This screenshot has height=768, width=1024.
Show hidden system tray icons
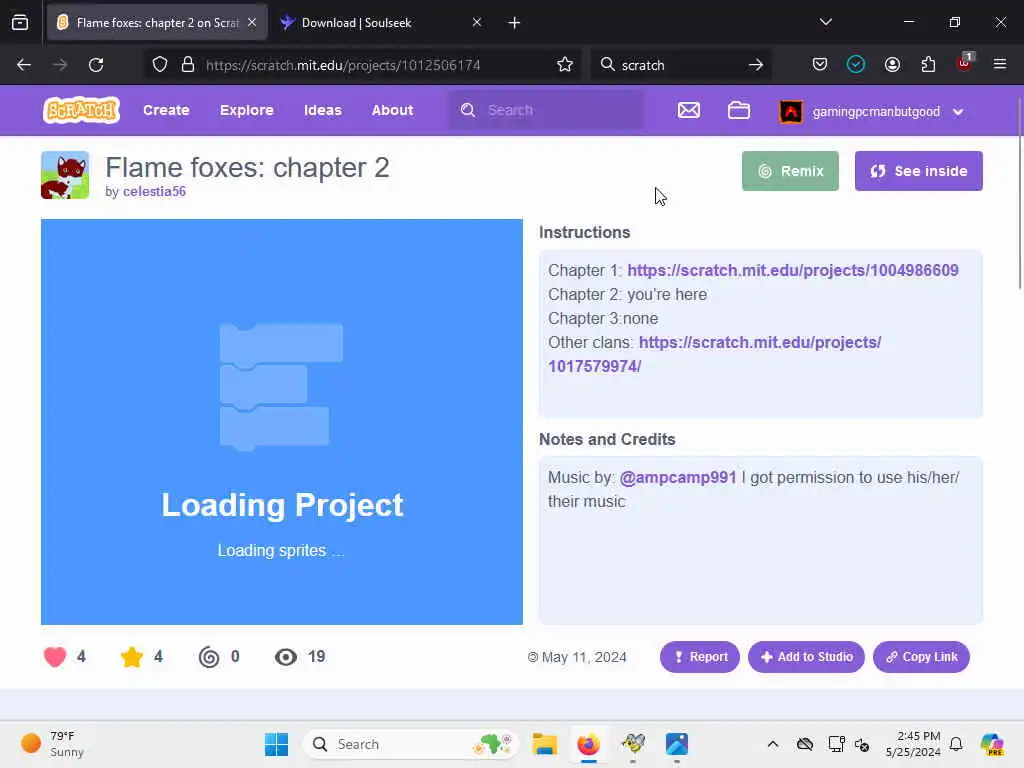[773, 744]
